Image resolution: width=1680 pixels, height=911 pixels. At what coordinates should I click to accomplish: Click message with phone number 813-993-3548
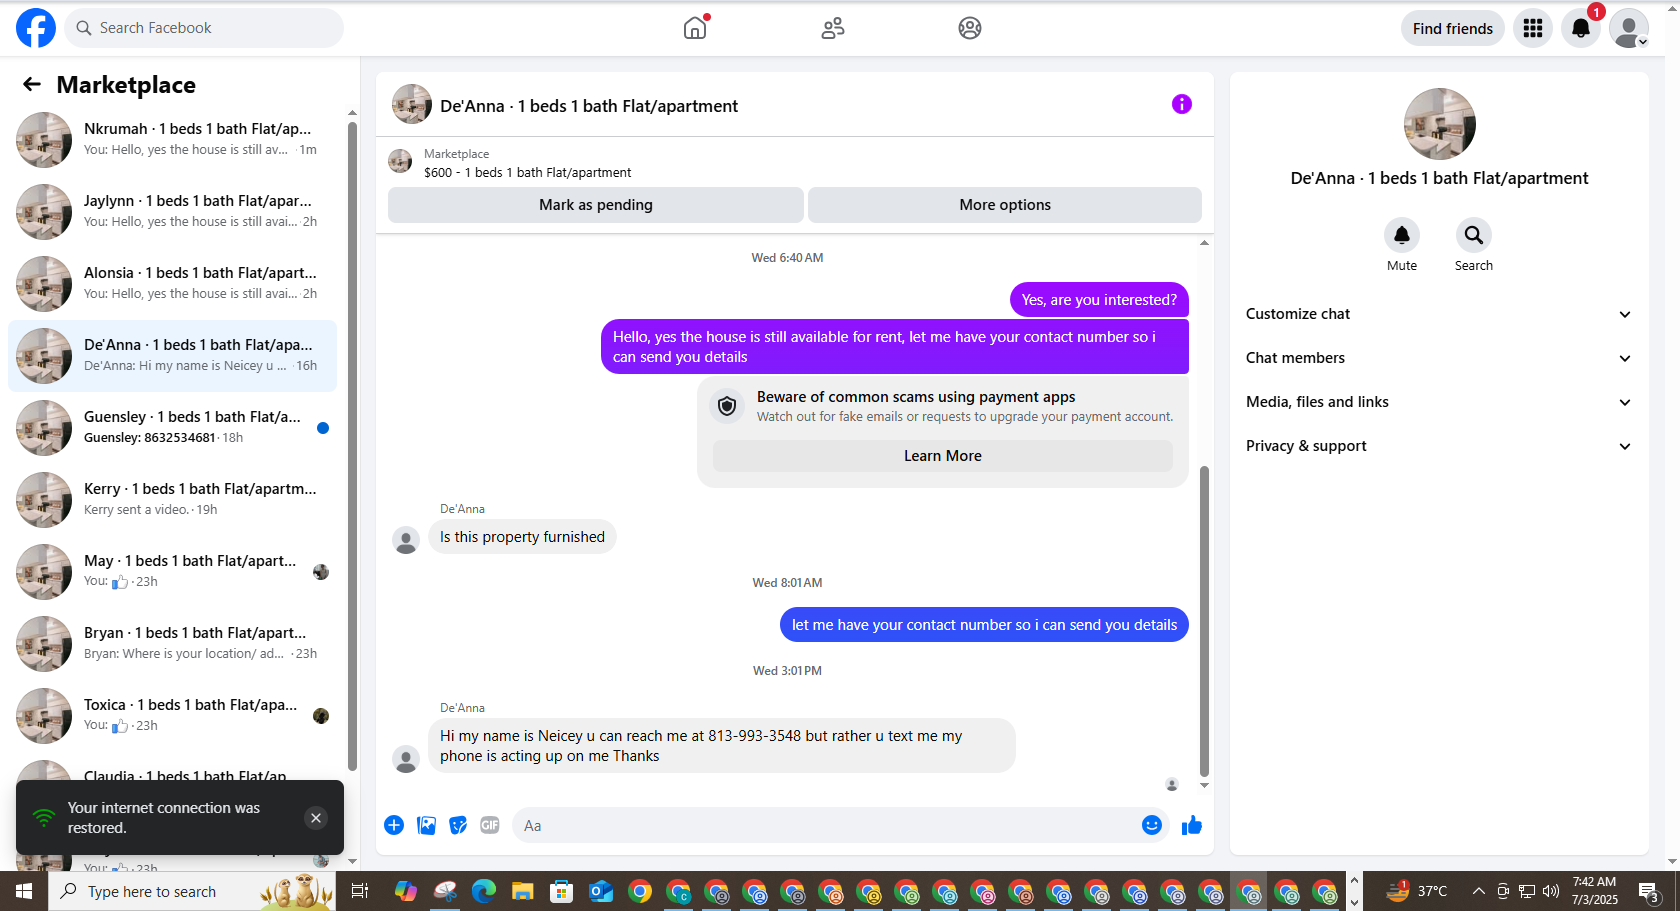pyautogui.click(x=721, y=746)
